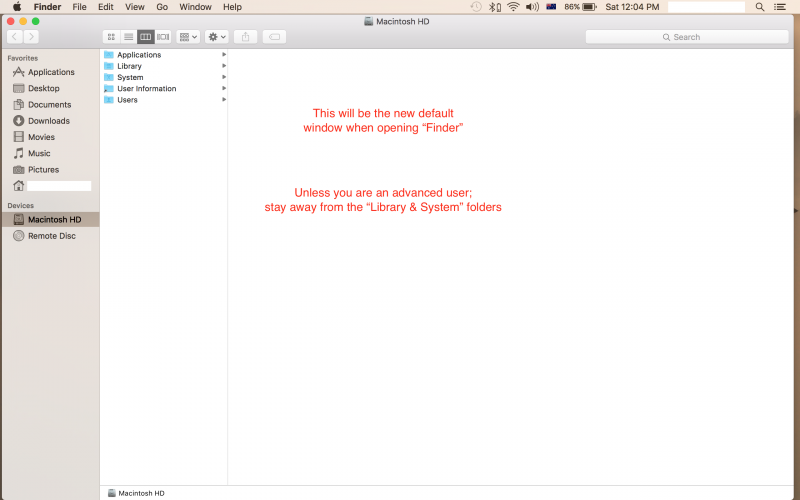Open the Apple menu
Viewport: 800px width, 500px height.
[17, 7]
